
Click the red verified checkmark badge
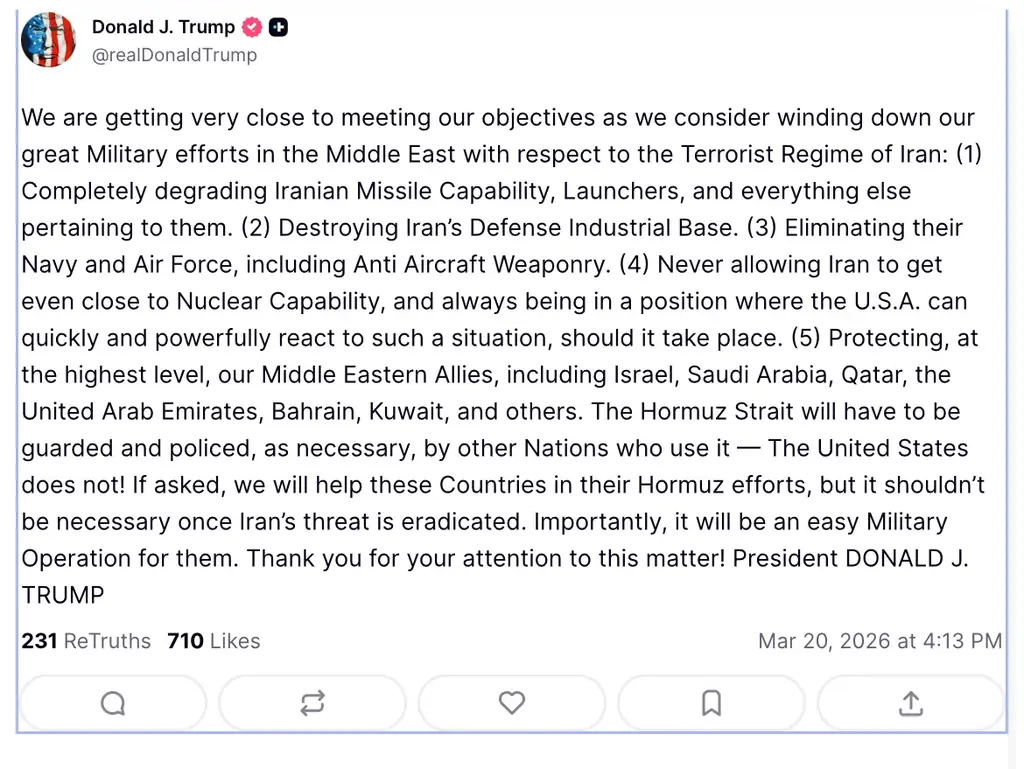pos(252,28)
